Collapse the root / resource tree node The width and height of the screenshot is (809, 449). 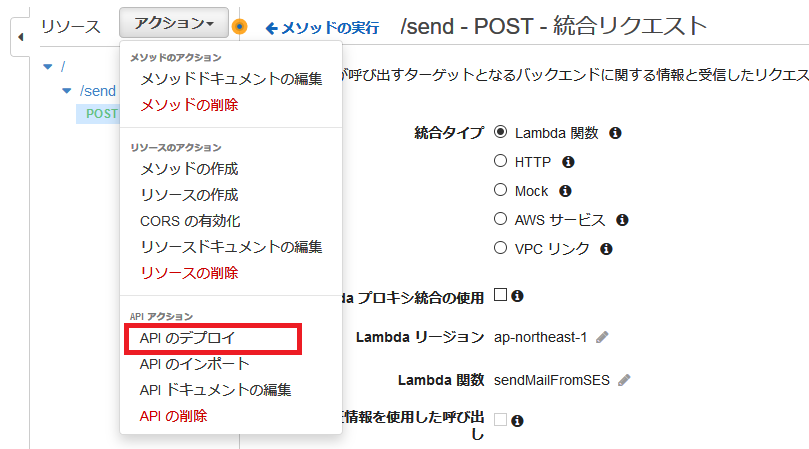(x=47, y=67)
